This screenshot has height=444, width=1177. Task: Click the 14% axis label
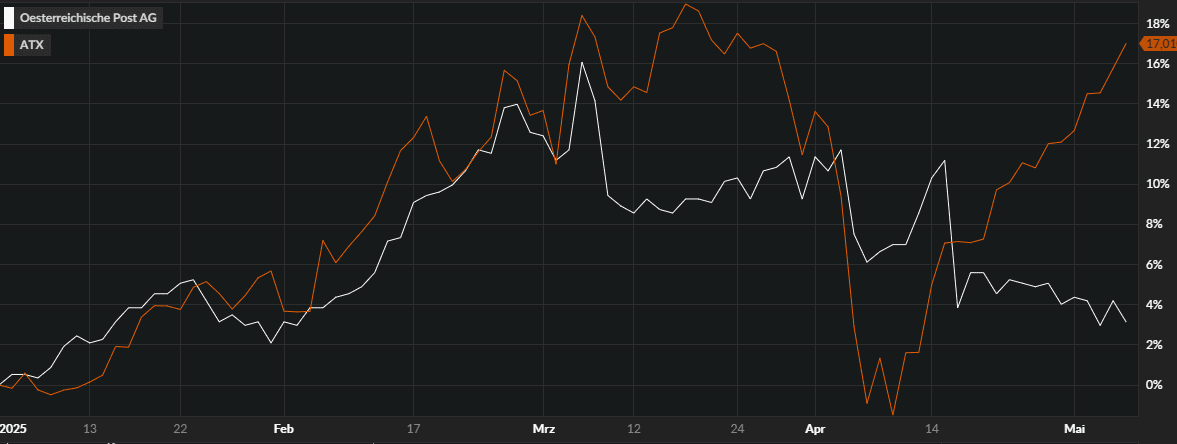1157,104
